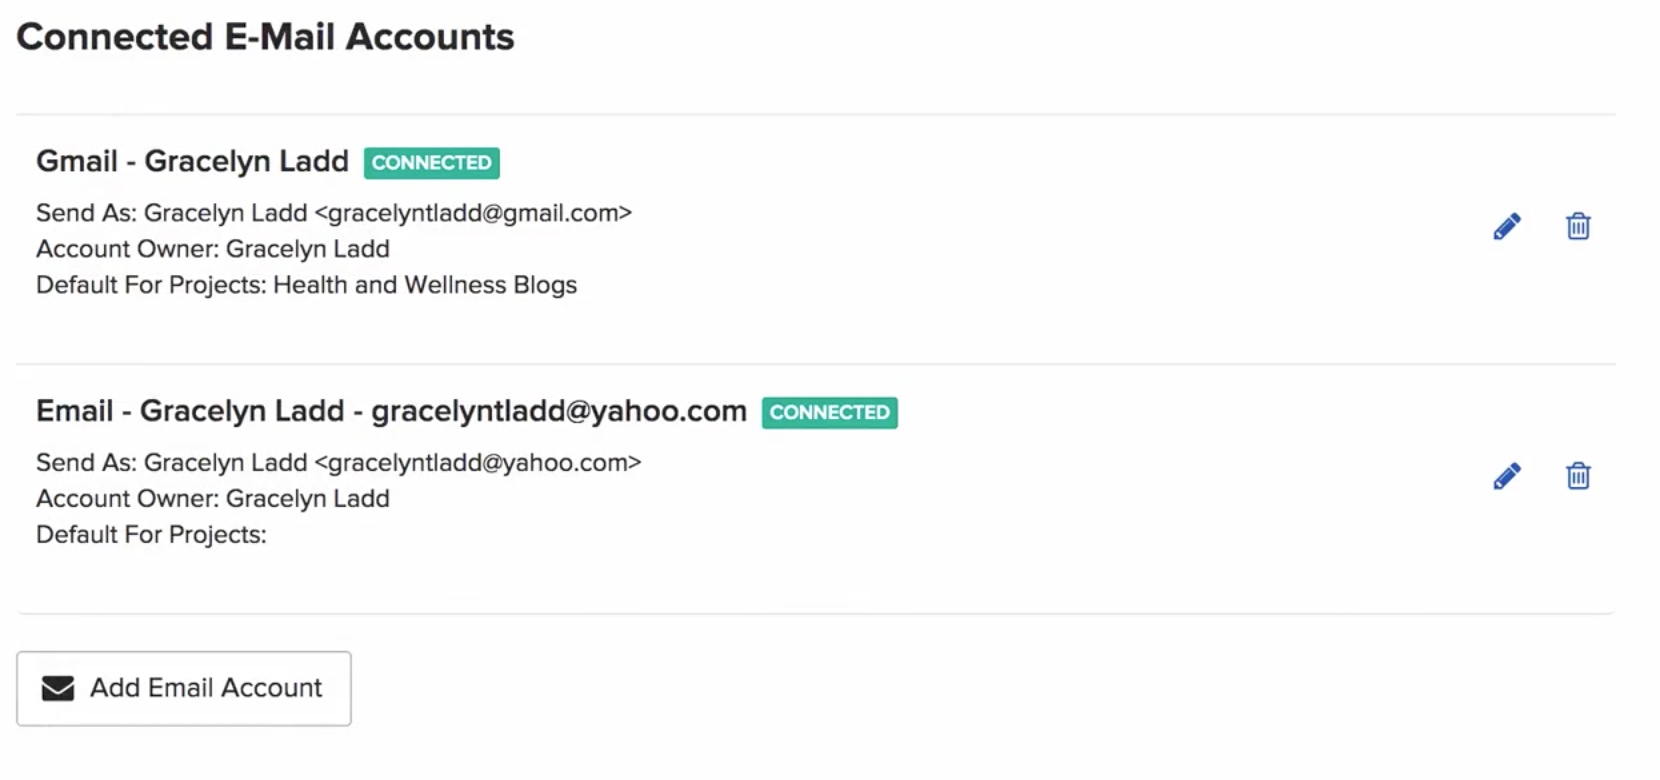Delete the yahoo.com email account
Viewport: 1660px width, 780px height.
(1578, 476)
